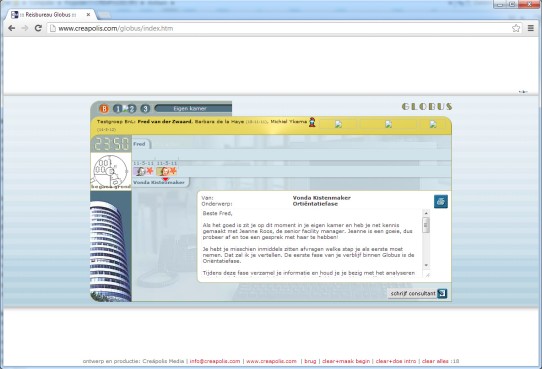Bookmark page with the star icon
Image resolution: width=542 pixels, height=369 pixels.
pos(516,28)
